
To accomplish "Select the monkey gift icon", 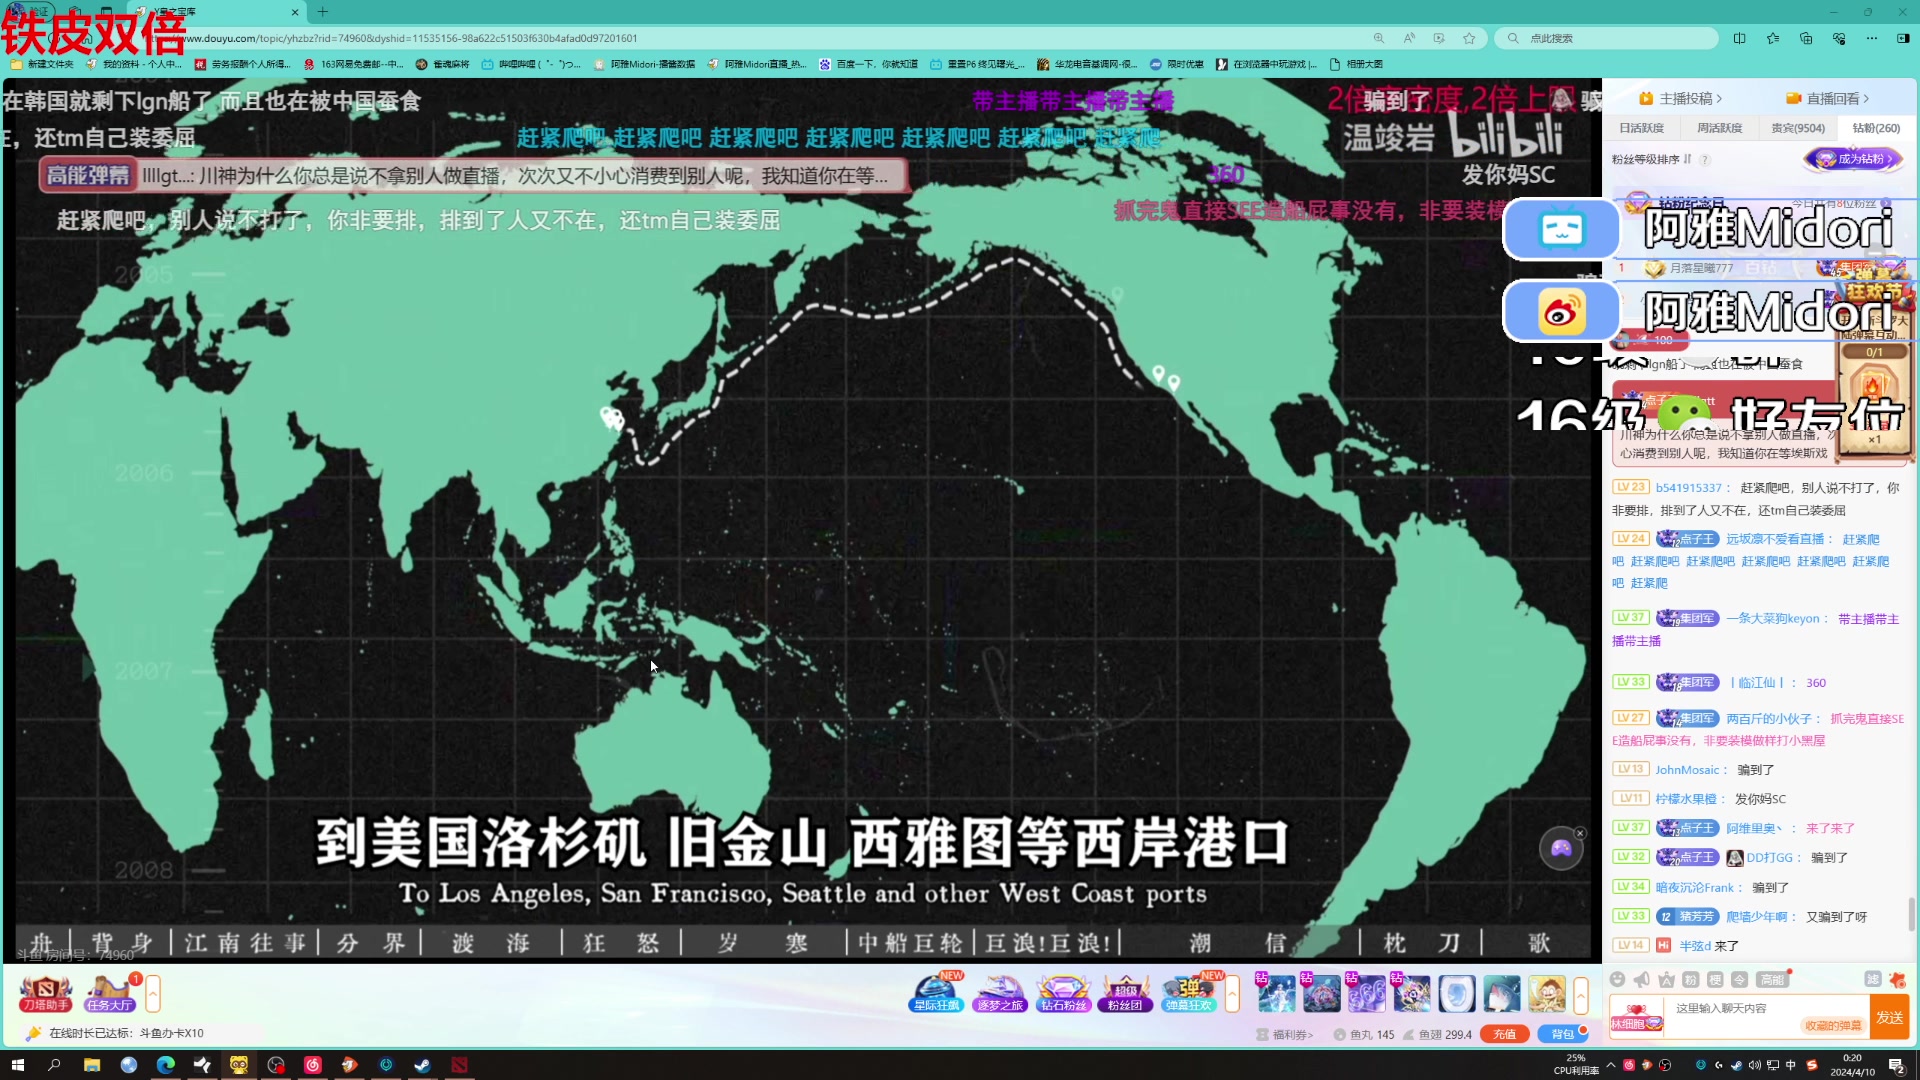I will point(1546,994).
